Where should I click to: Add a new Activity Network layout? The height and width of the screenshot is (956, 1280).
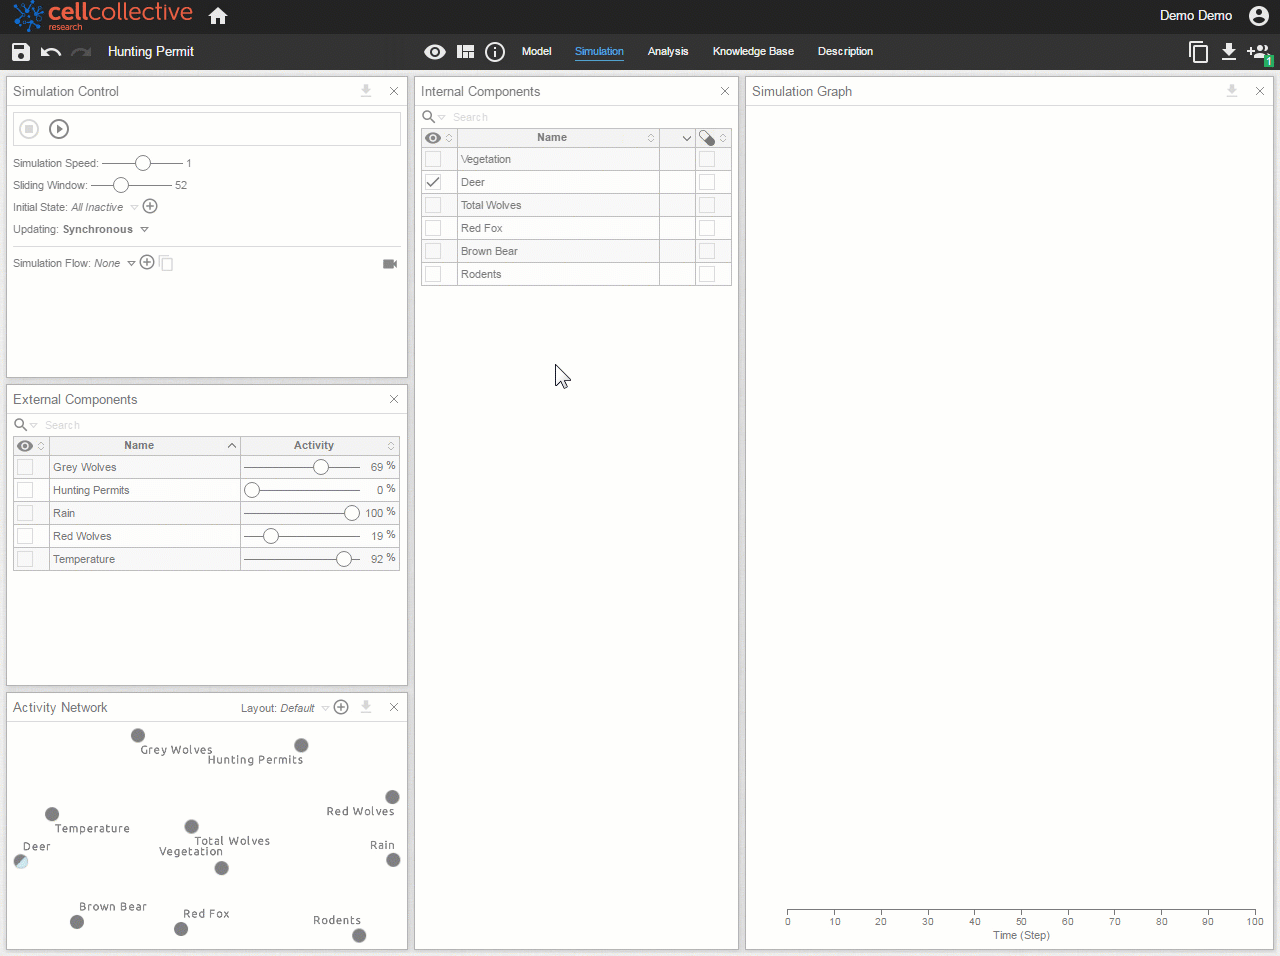click(341, 707)
